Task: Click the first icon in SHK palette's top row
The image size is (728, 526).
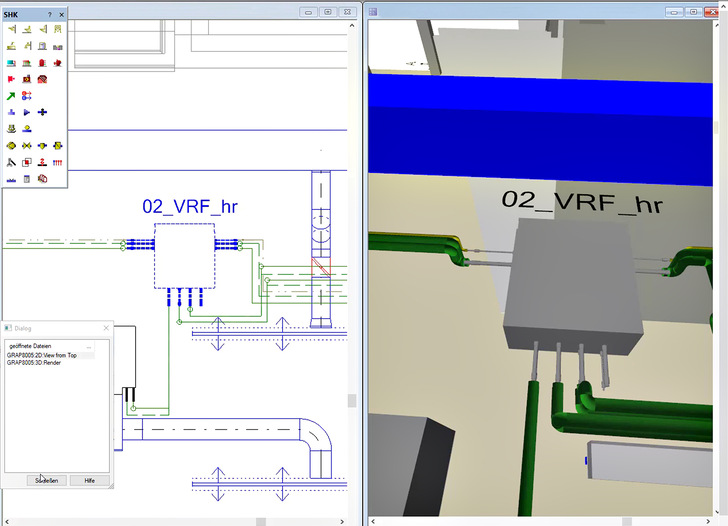Action: [11, 29]
